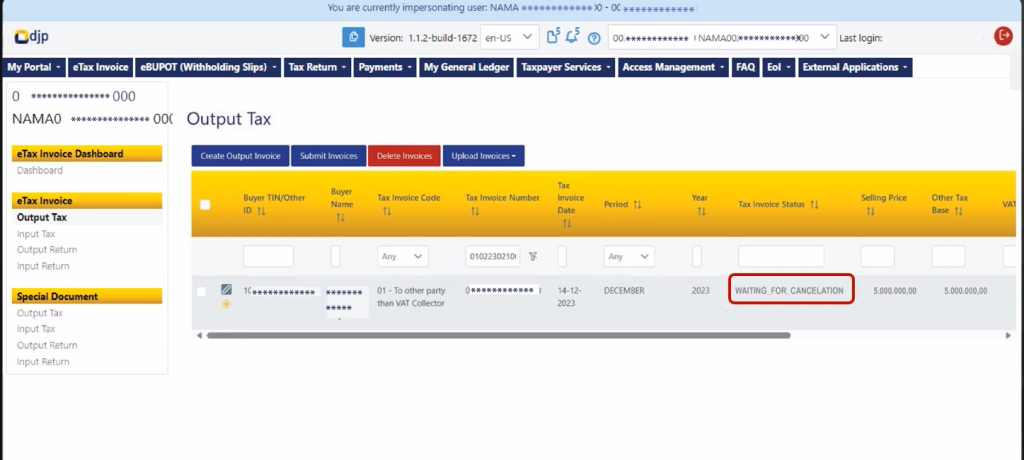Open the Tax Invoice Code filter dropdown
1024x460 pixels.
point(403,256)
